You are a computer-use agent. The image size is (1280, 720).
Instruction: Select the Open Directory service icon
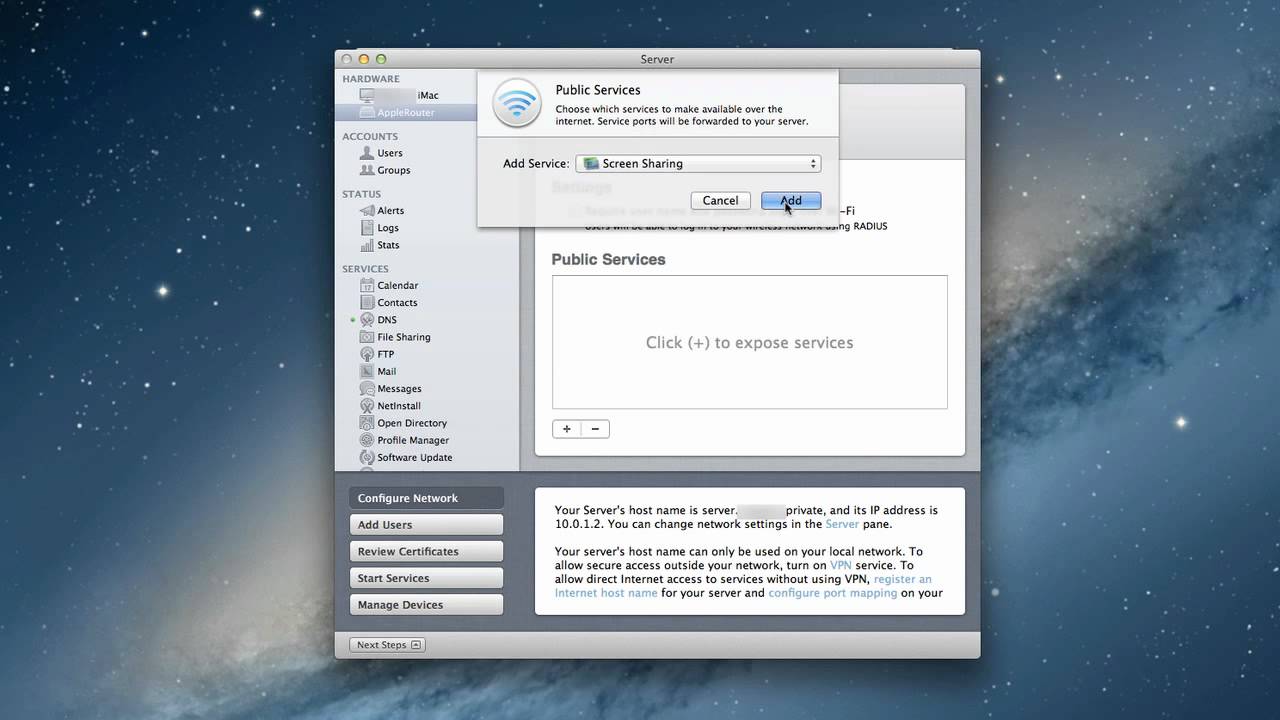367,423
